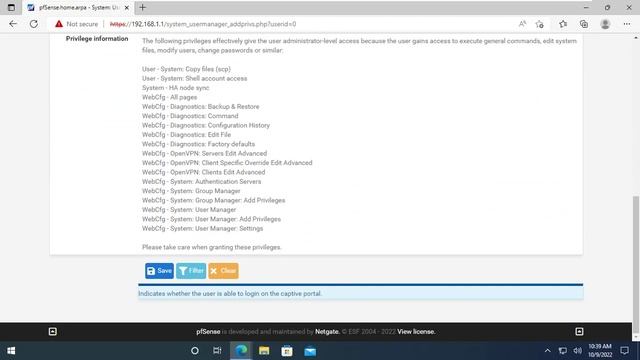Click 'WebCfg - Diagnostics: Backup & Restore' text
The height and width of the screenshot is (360, 640).
[200, 107]
